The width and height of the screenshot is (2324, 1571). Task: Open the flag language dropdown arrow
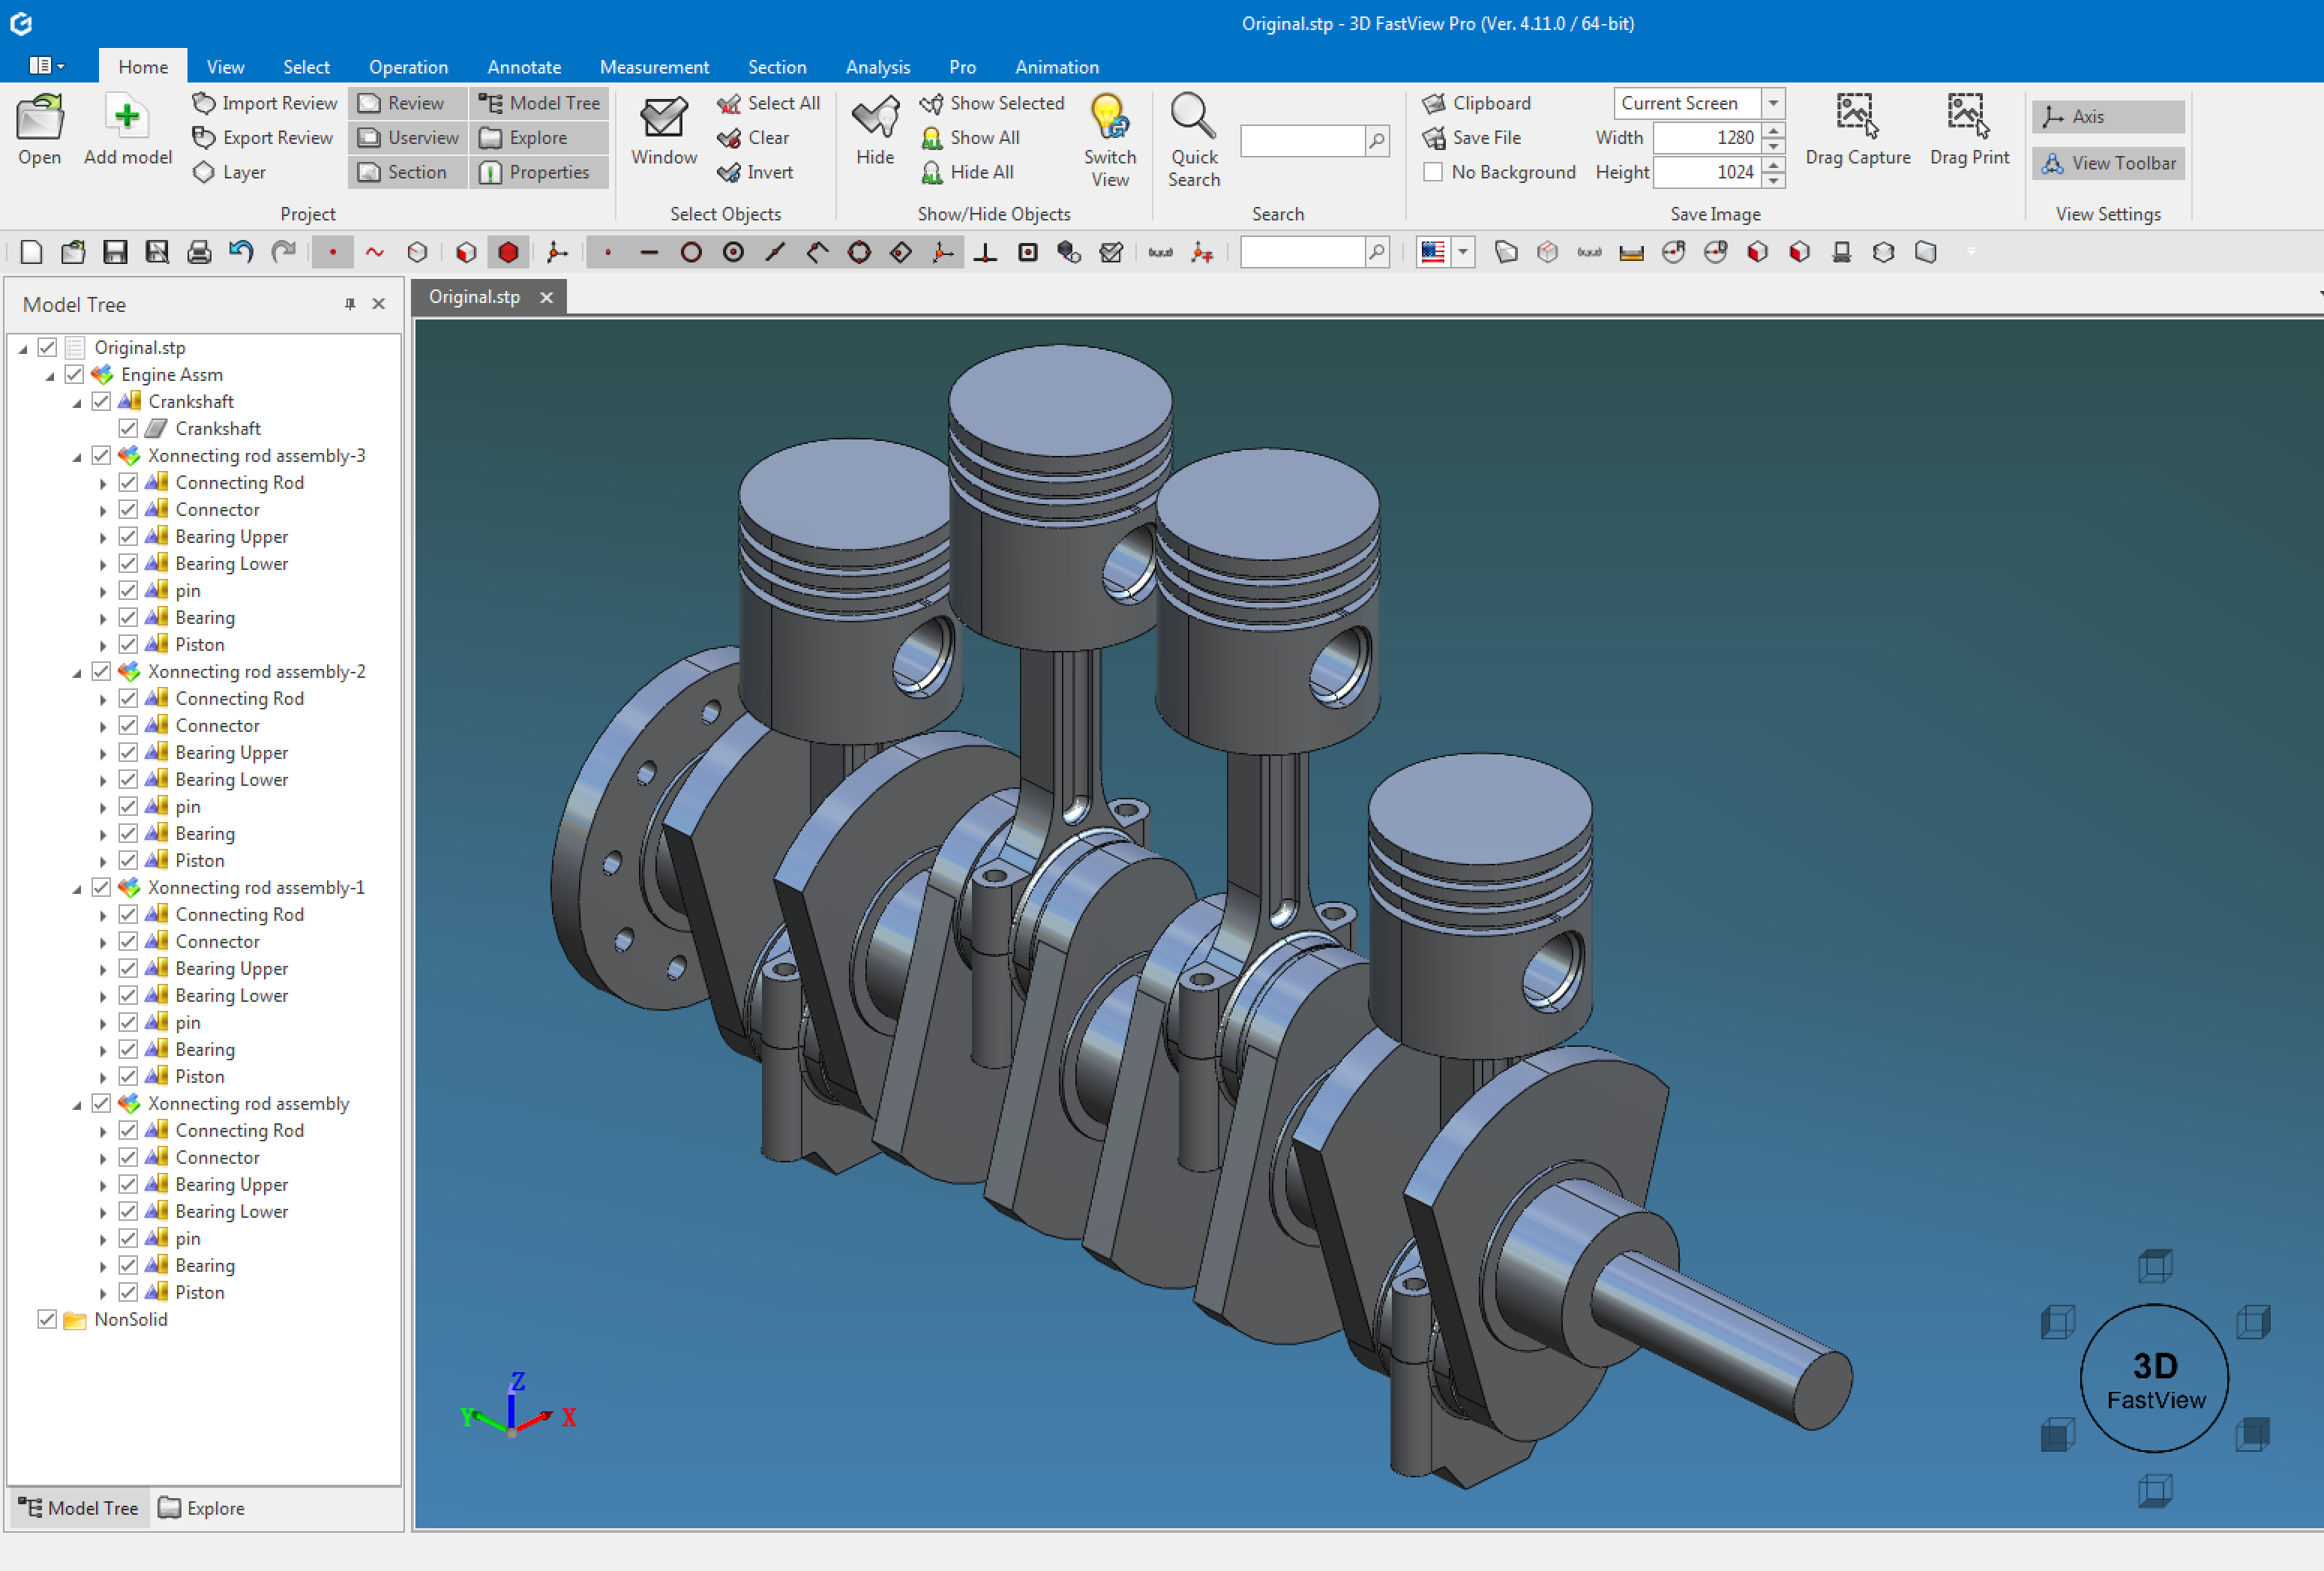point(1462,252)
